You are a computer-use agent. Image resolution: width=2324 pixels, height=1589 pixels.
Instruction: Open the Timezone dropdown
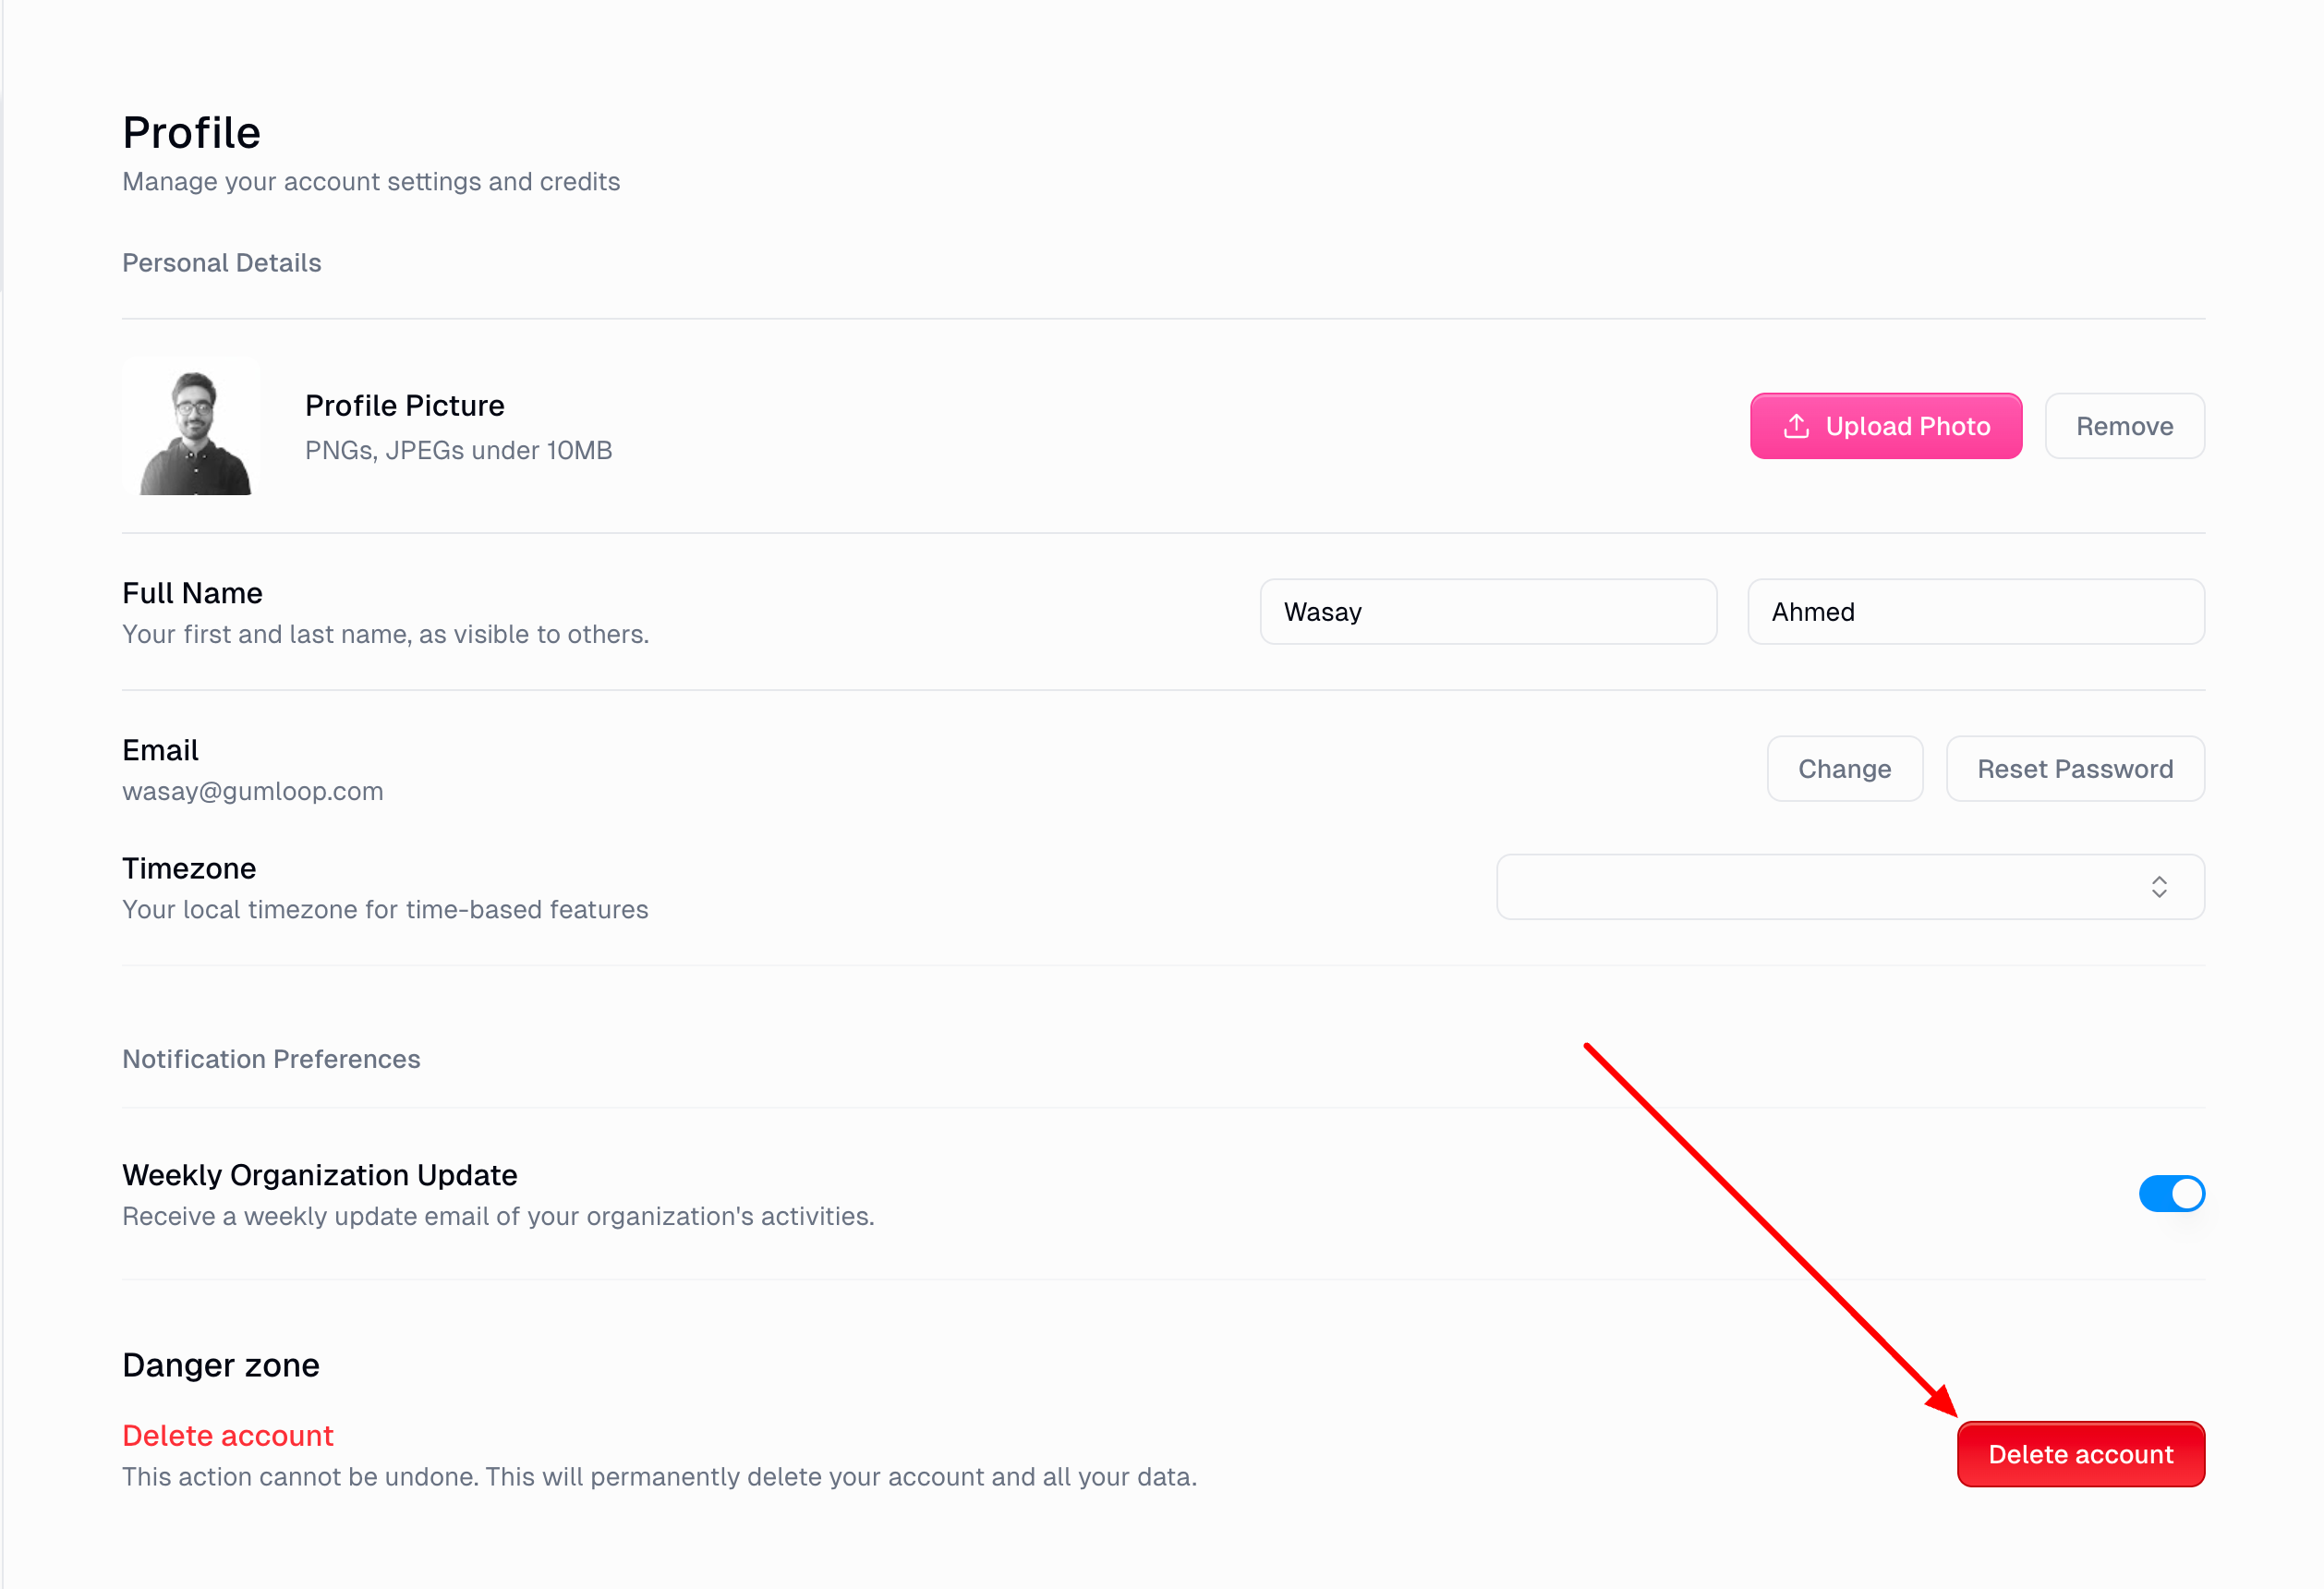(1850, 887)
